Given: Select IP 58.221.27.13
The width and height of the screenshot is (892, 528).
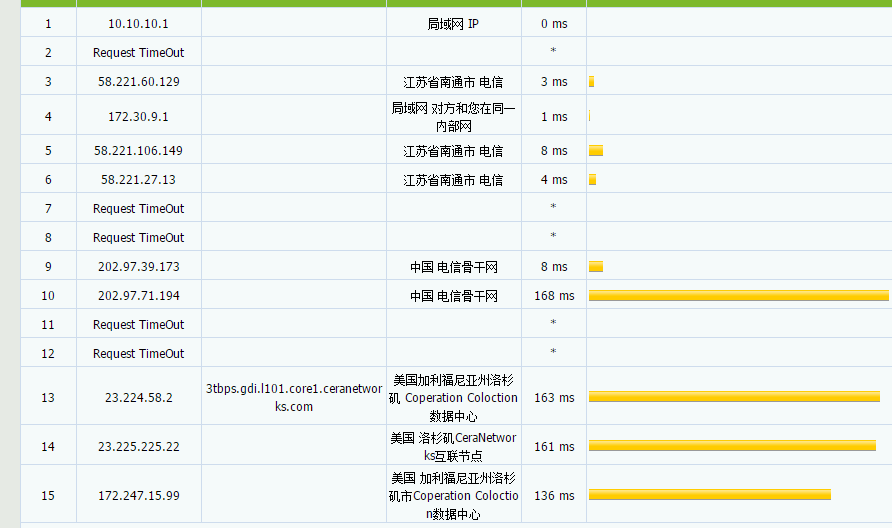Looking at the screenshot, I should coord(138,180).
